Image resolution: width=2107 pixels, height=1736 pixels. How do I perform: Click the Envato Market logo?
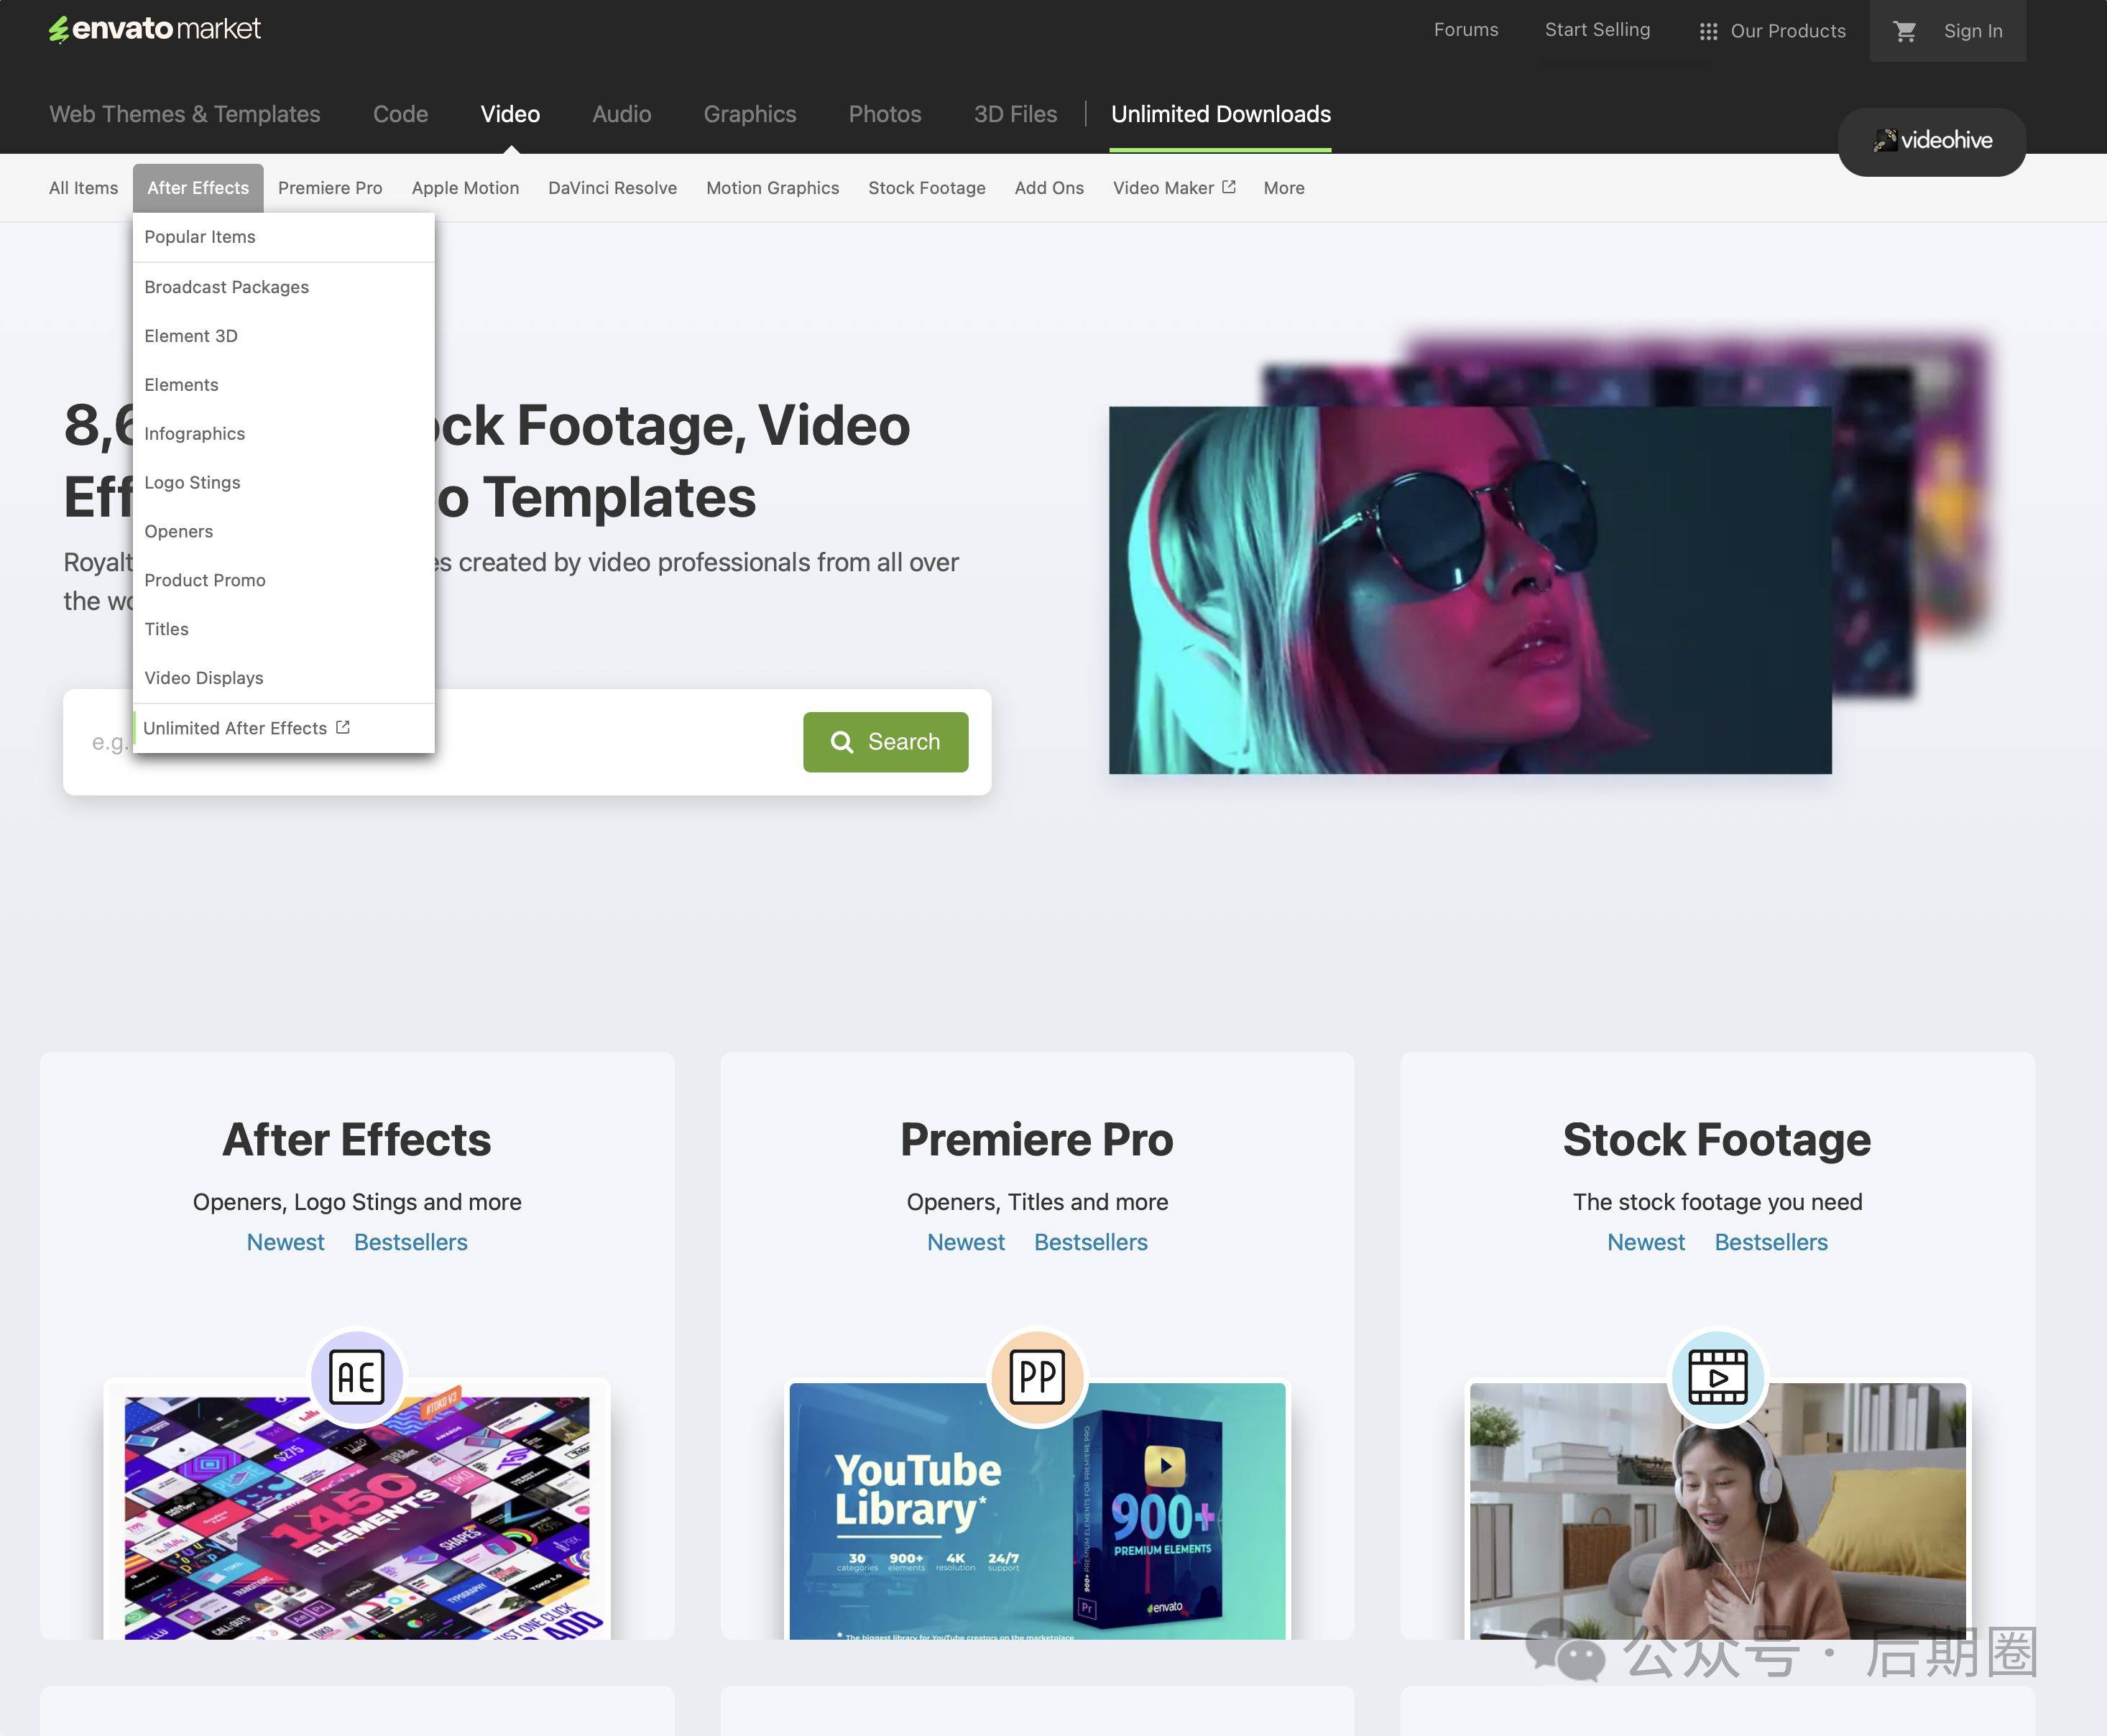coord(155,29)
